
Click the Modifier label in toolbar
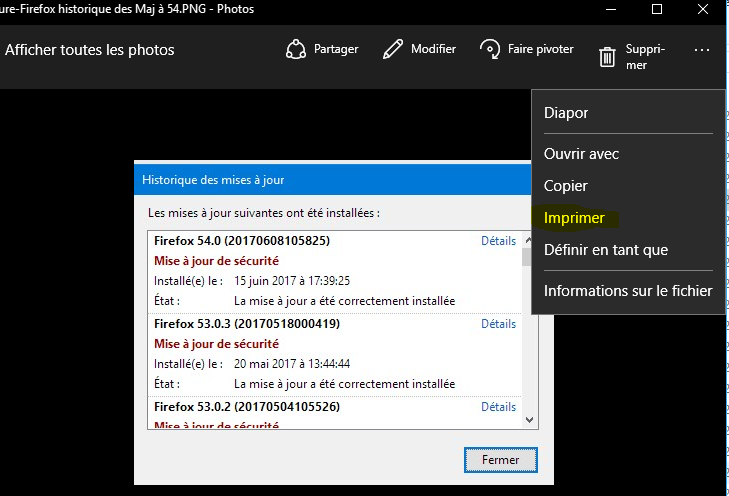point(433,49)
